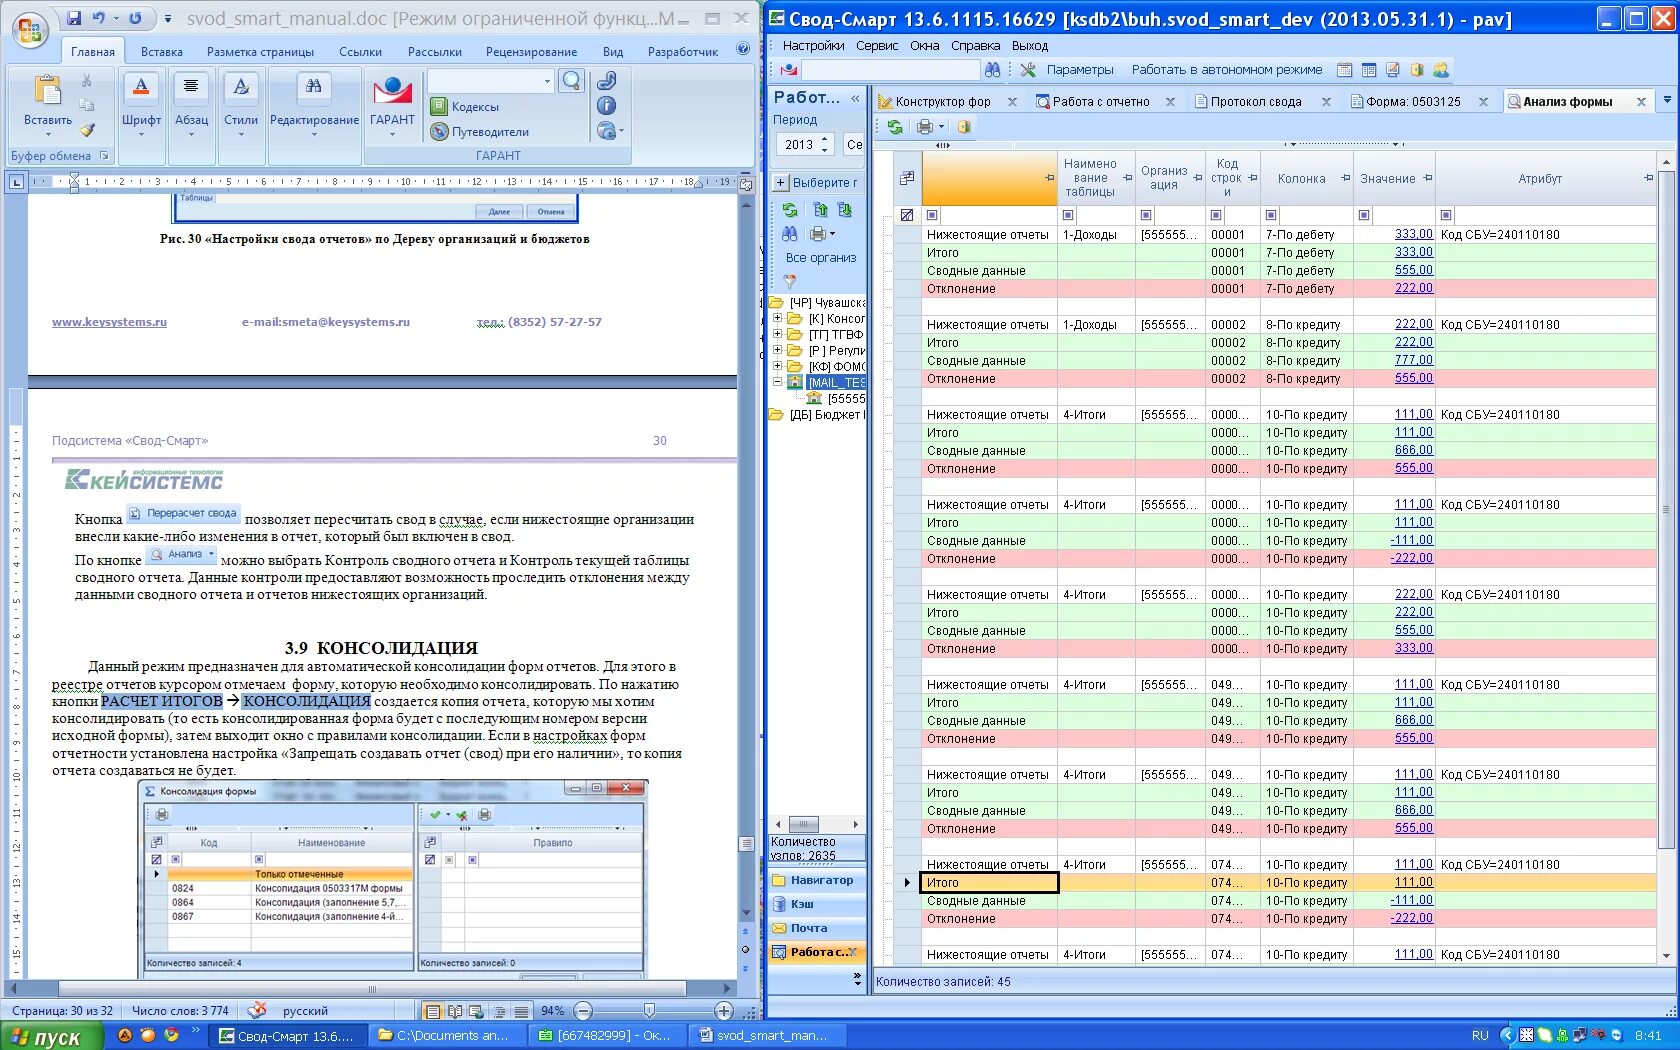Refresh the organization tree in left panel
This screenshot has height=1050, width=1680.
[x=790, y=210]
